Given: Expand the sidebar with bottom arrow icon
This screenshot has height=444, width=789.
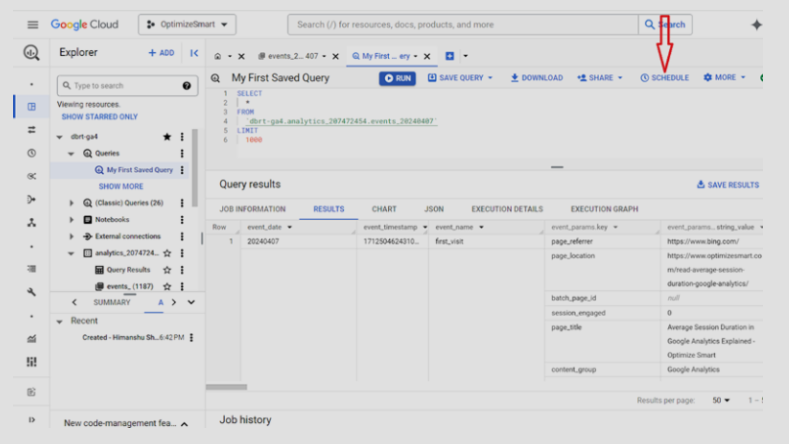Looking at the screenshot, I should click(32, 420).
